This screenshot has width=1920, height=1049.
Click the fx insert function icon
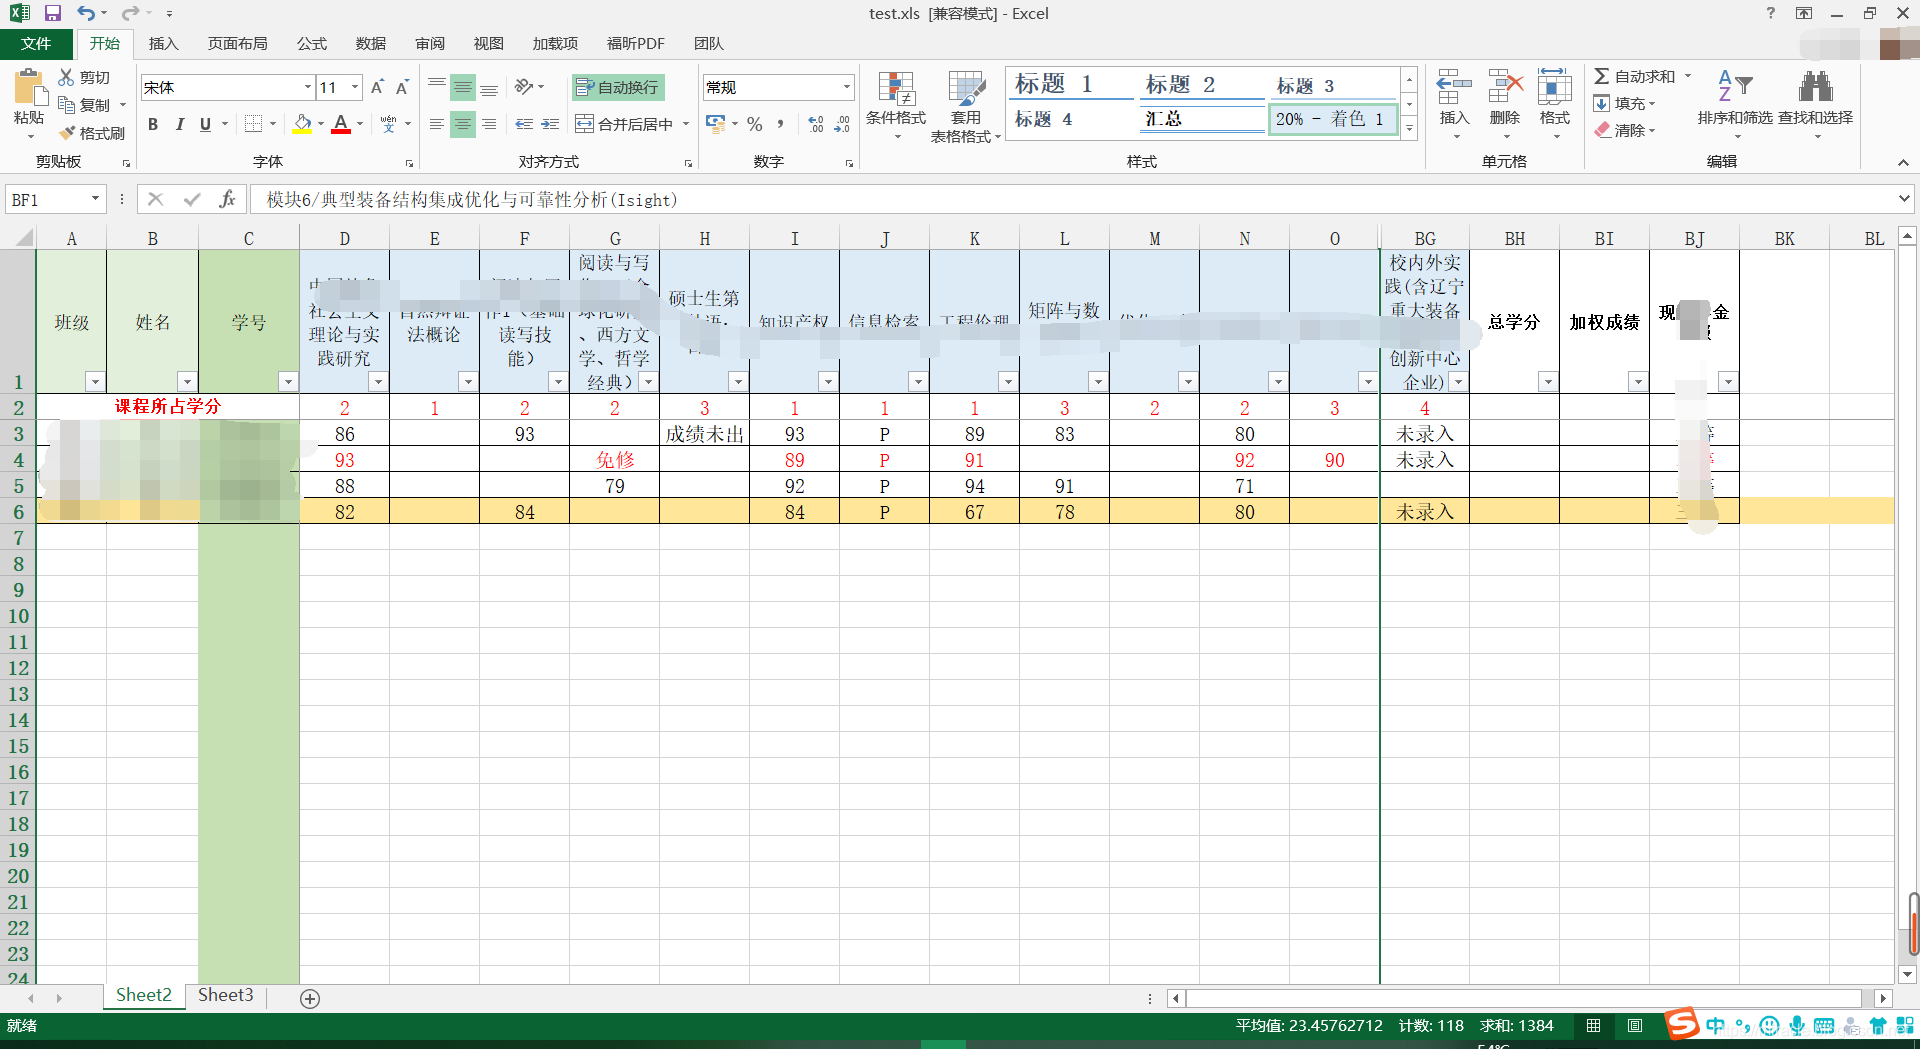[227, 199]
